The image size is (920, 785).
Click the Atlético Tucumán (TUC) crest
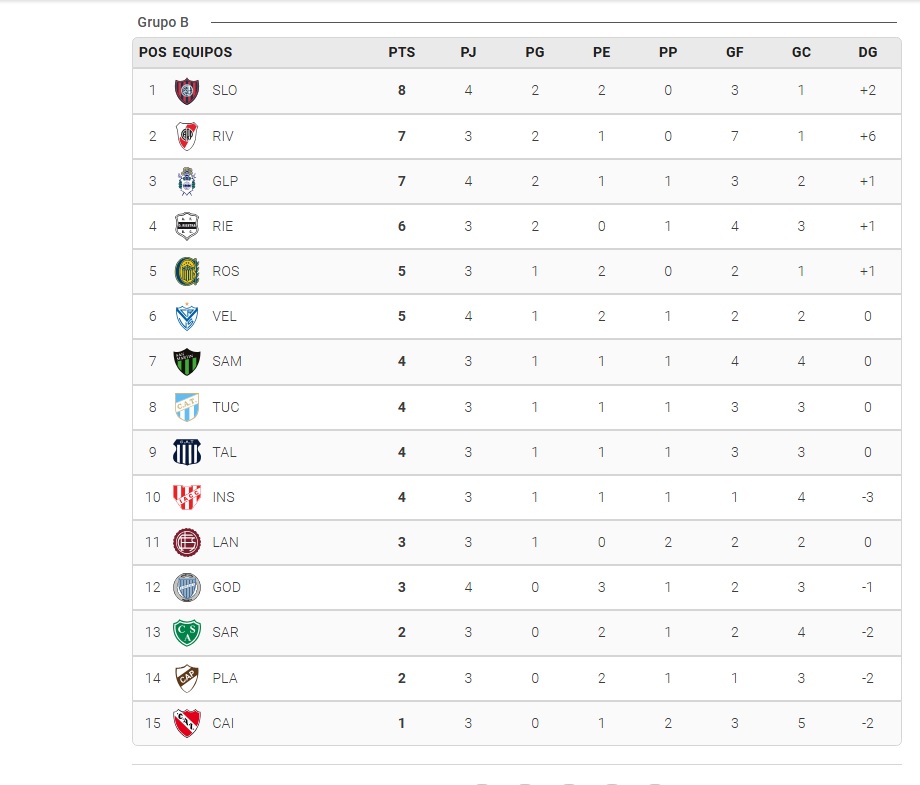(x=187, y=407)
